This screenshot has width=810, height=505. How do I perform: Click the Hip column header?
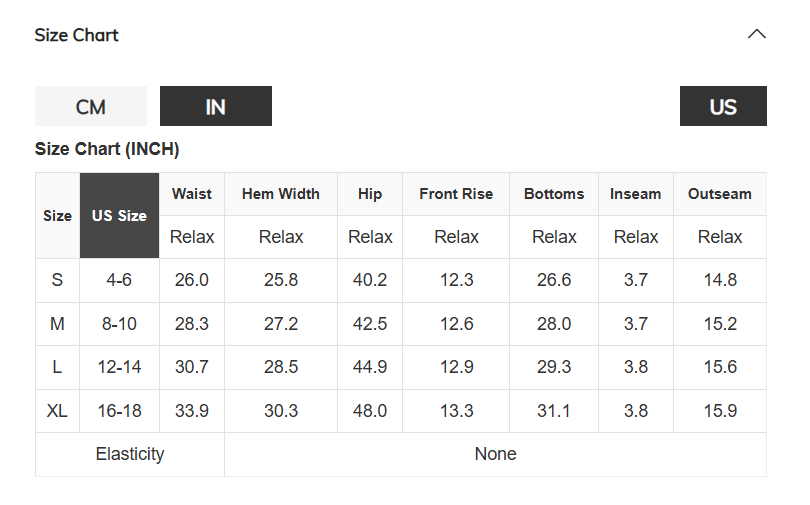[370, 194]
